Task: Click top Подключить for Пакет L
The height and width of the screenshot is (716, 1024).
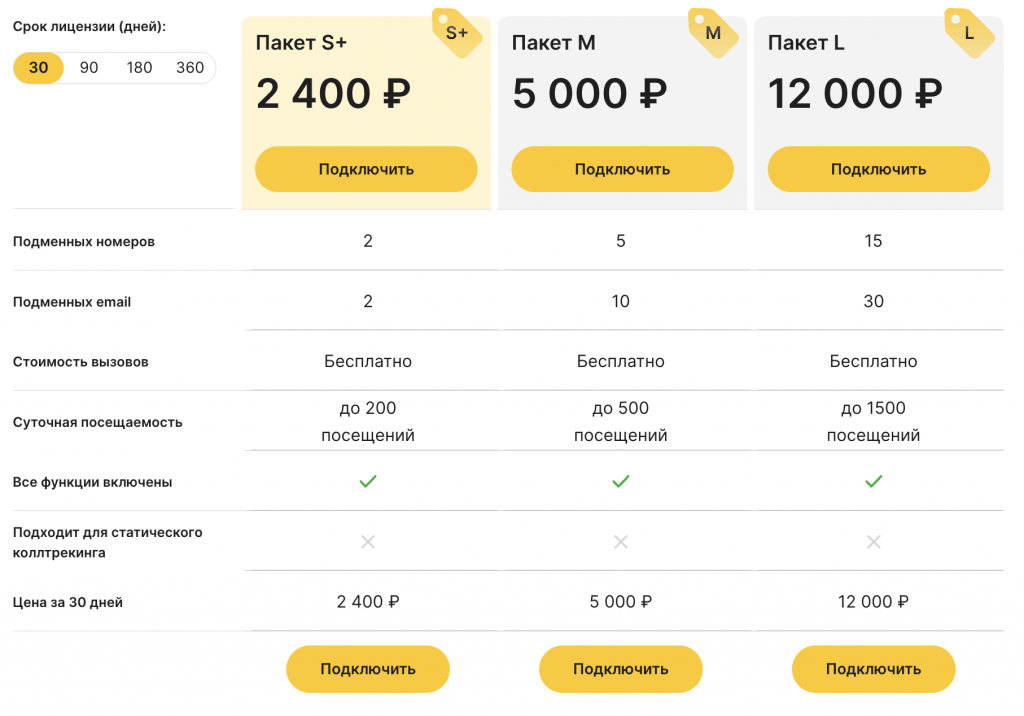Action: (x=878, y=169)
